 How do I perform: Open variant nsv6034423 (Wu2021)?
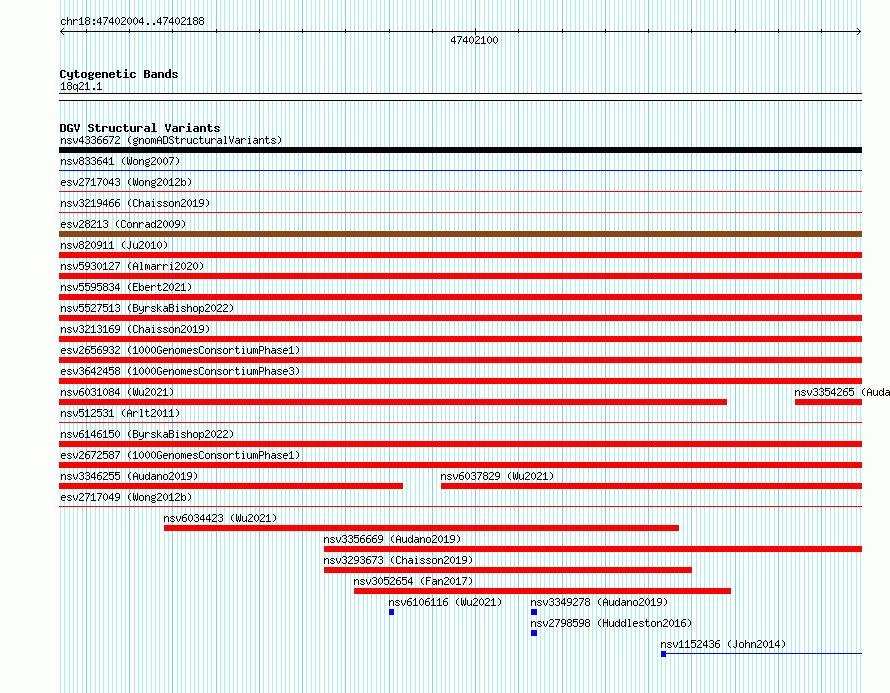coord(220,518)
